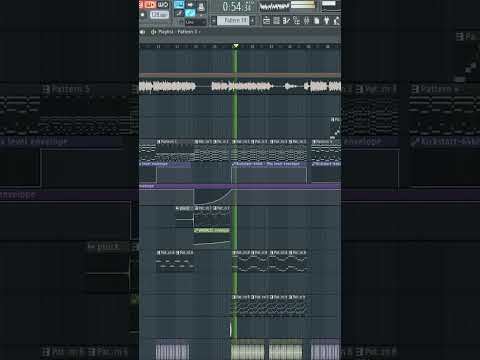Open the snap selector dropdown set to Line
480x360 pixels.
pos(196,22)
